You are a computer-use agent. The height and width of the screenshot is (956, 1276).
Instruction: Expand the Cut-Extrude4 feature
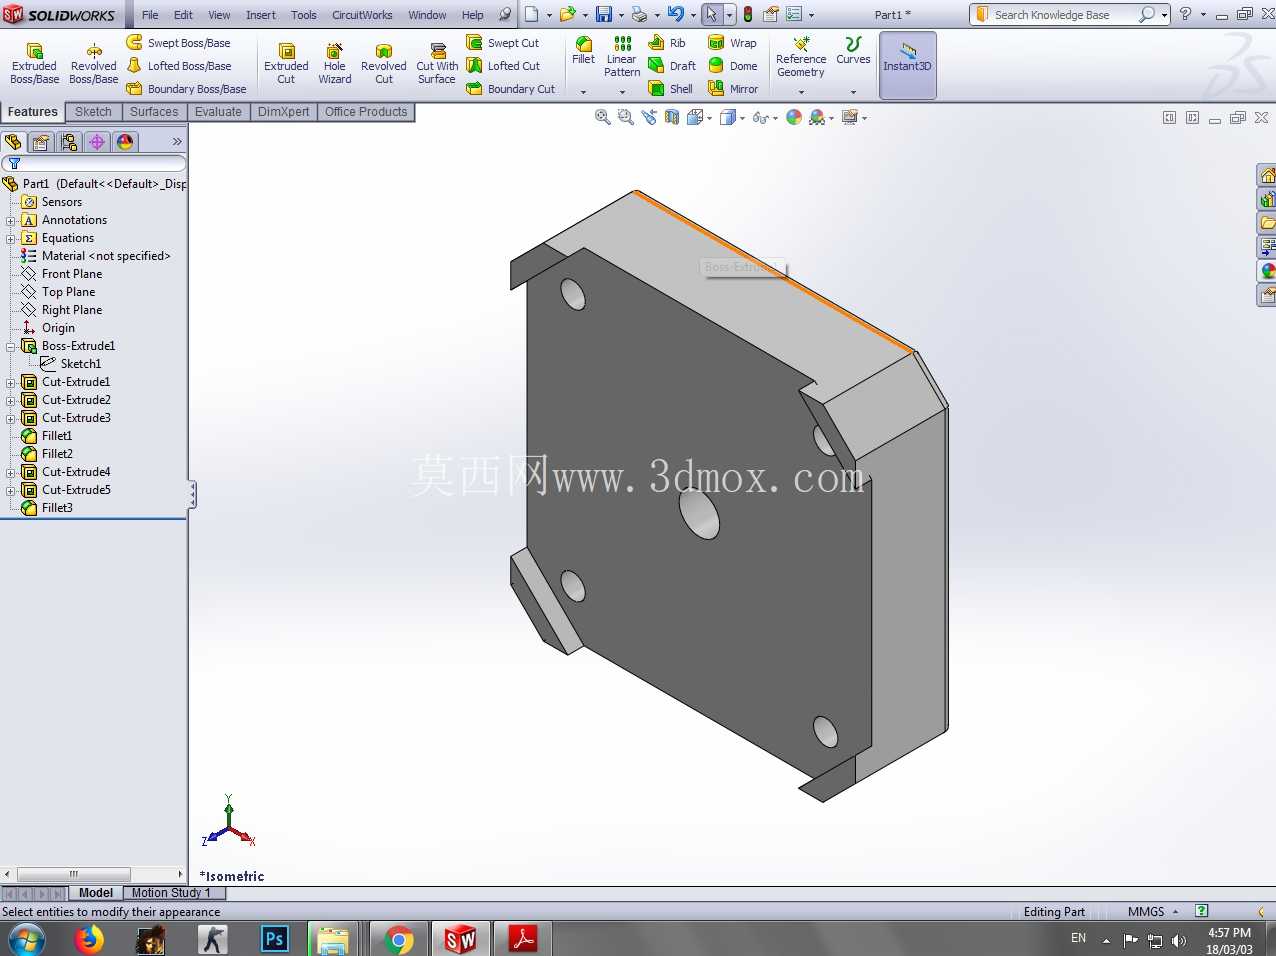pos(11,473)
